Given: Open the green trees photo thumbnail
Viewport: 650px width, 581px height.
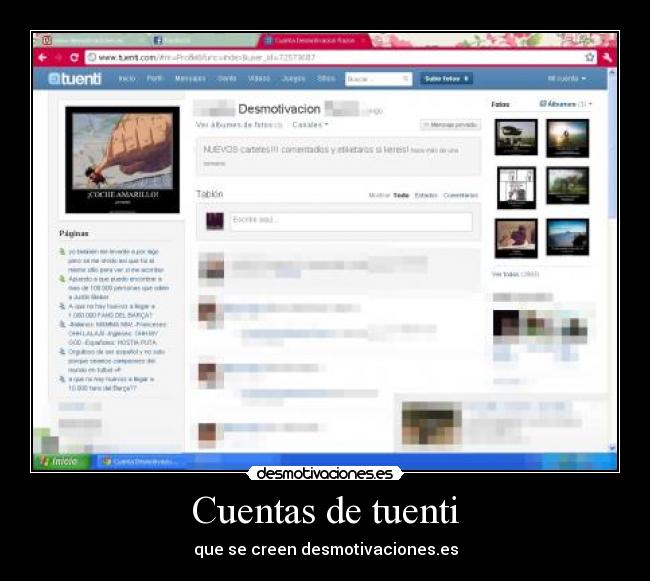Looking at the screenshot, I should [x=568, y=185].
